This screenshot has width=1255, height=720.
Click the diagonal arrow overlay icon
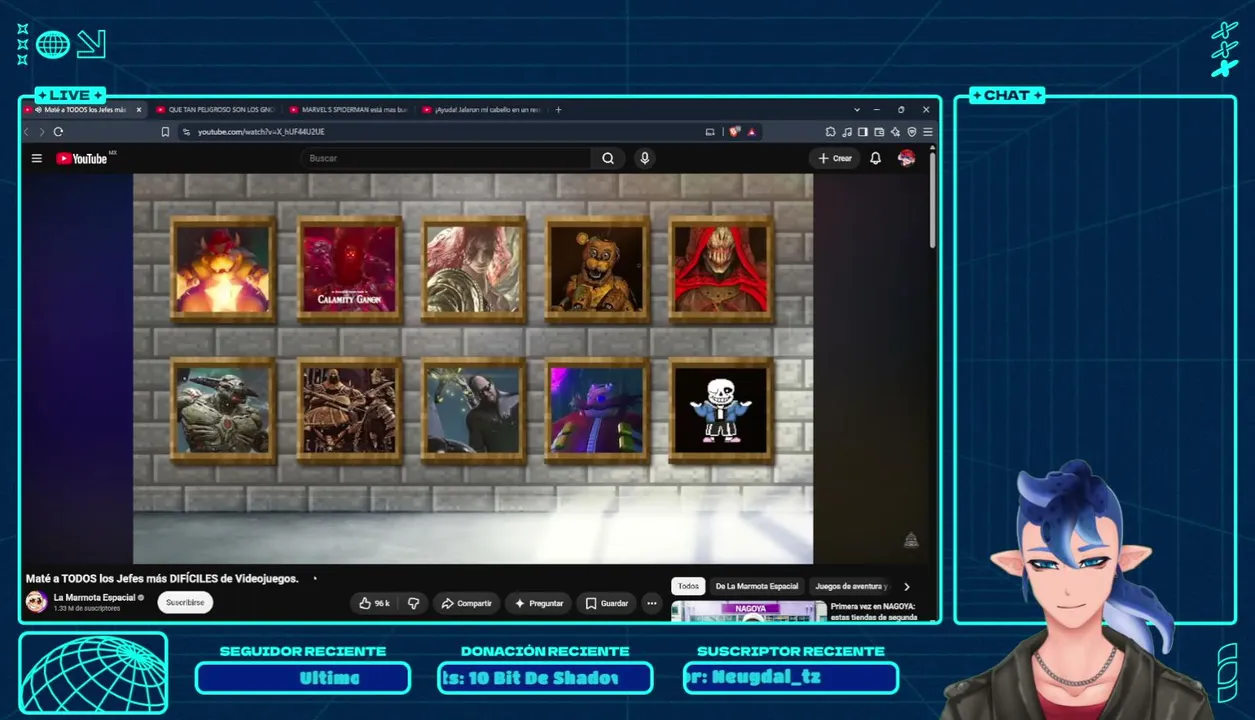point(91,44)
